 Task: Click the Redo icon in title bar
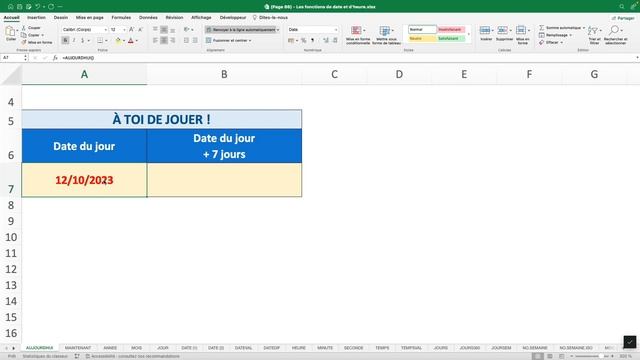coord(51,7)
